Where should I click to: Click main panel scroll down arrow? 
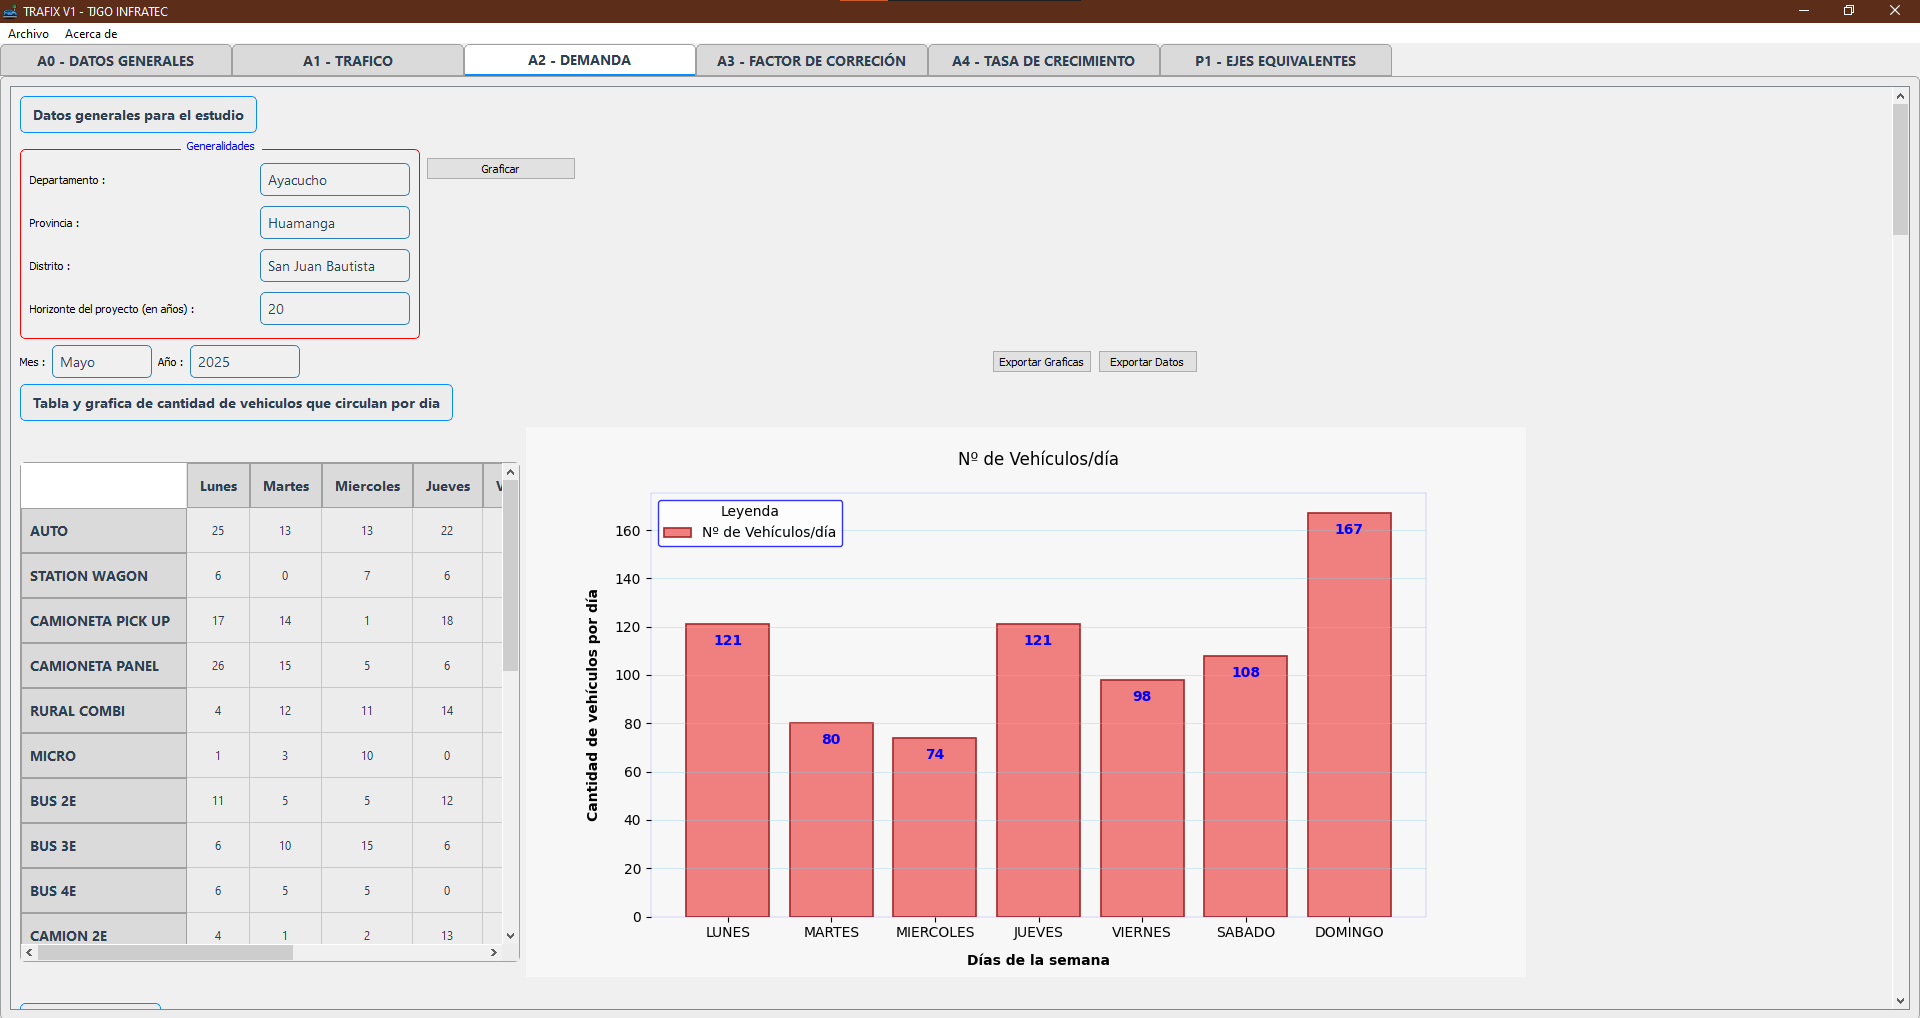tap(1900, 1000)
